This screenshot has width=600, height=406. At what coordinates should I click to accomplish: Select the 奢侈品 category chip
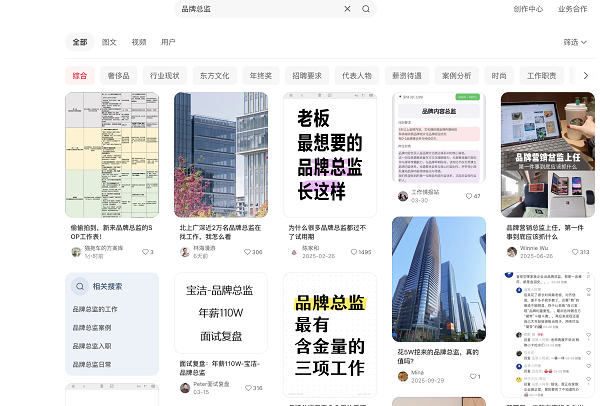pyautogui.click(x=117, y=75)
